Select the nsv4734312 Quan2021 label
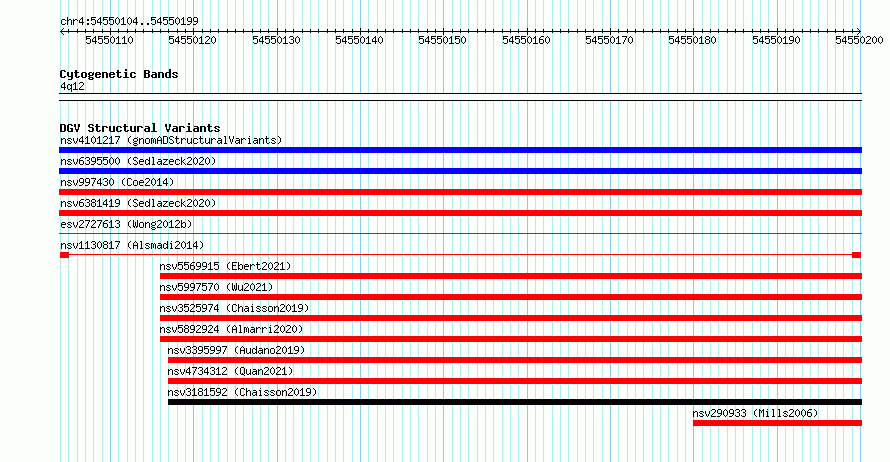 click(230, 371)
